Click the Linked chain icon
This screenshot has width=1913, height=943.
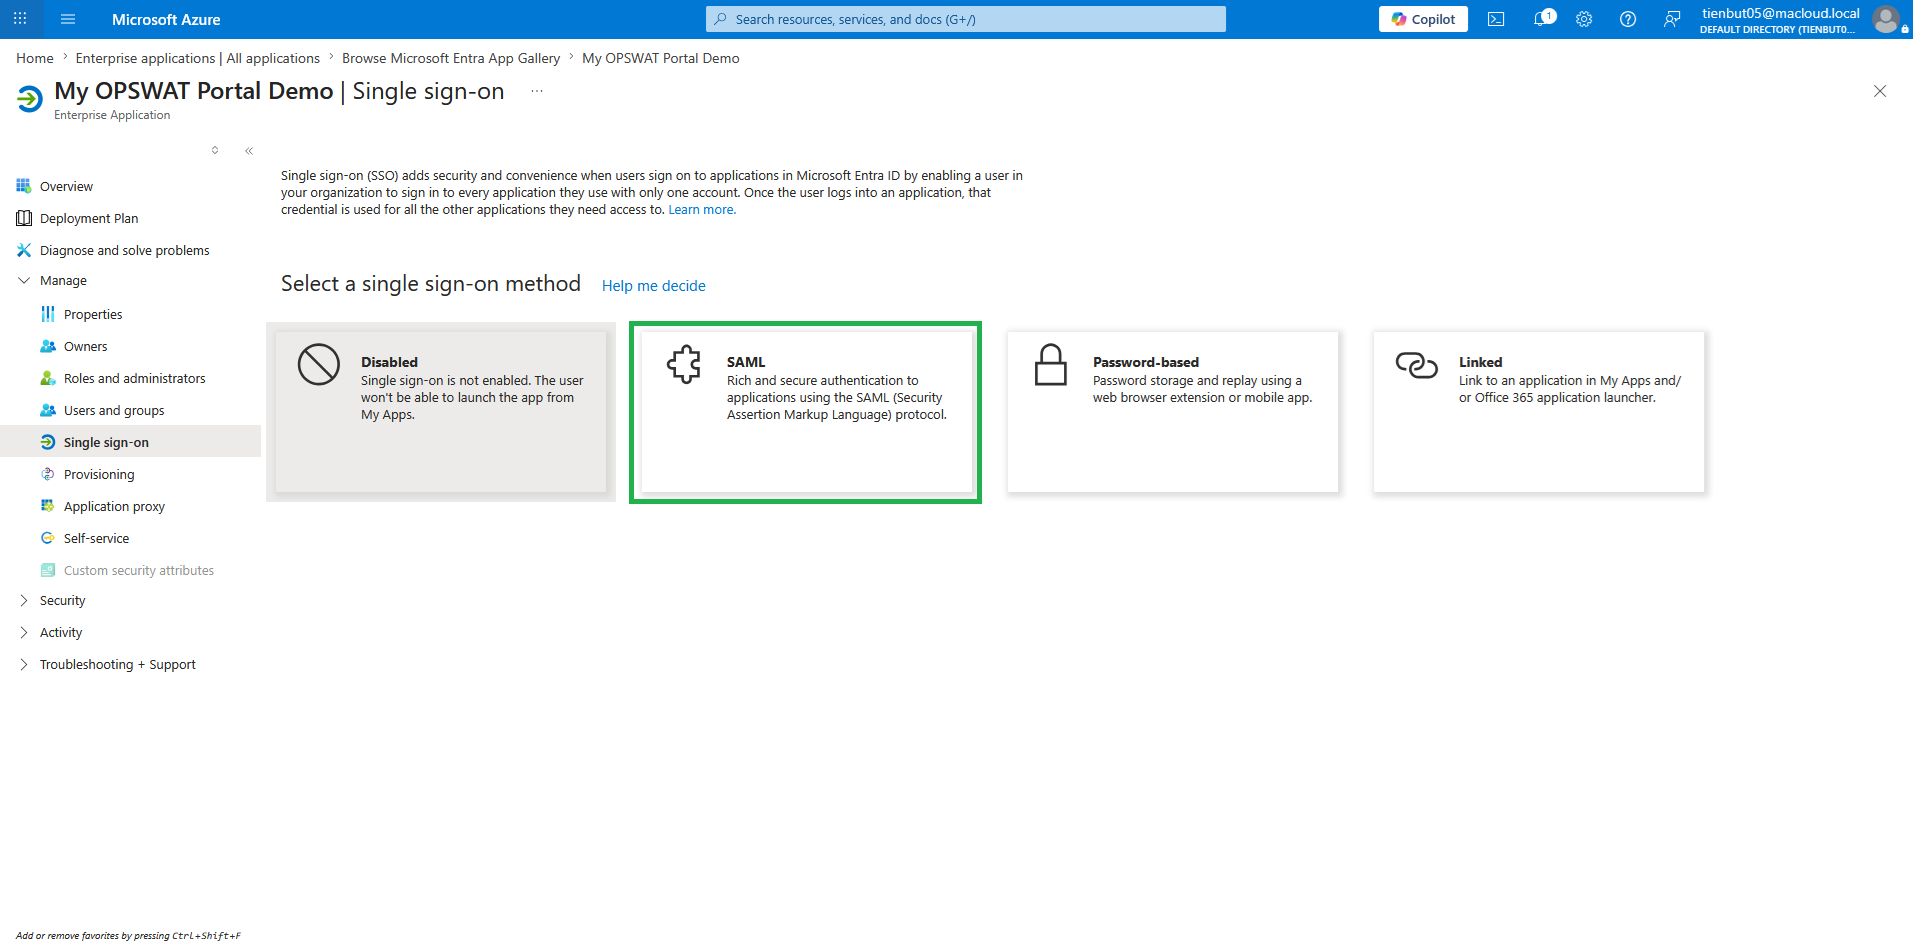click(x=1416, y=365)
